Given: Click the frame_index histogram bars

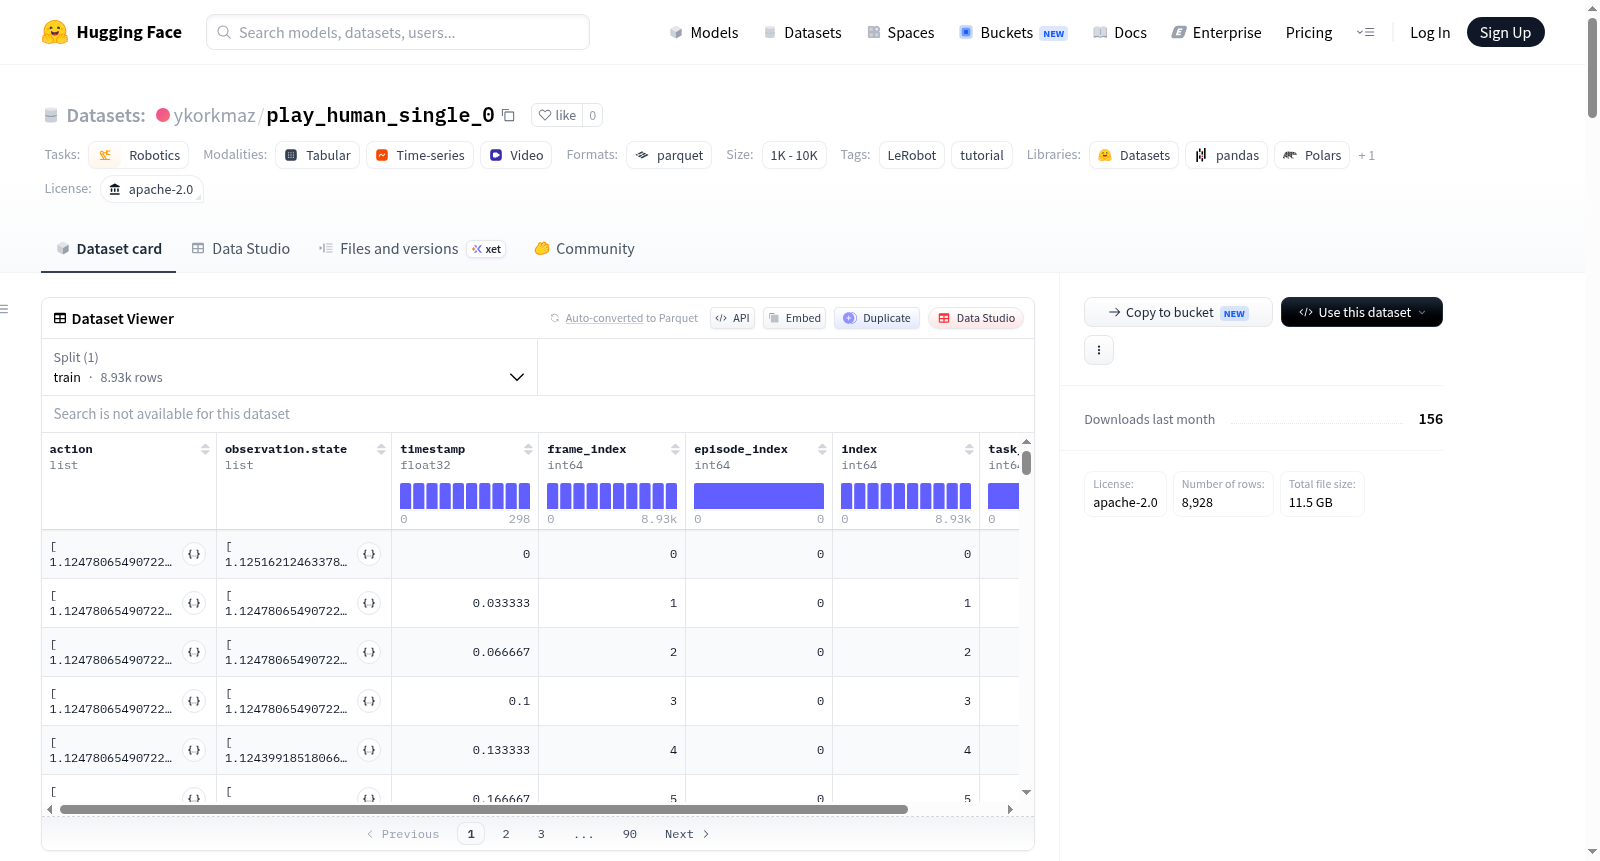Looking at the screenshot, I should coord(612,496).
